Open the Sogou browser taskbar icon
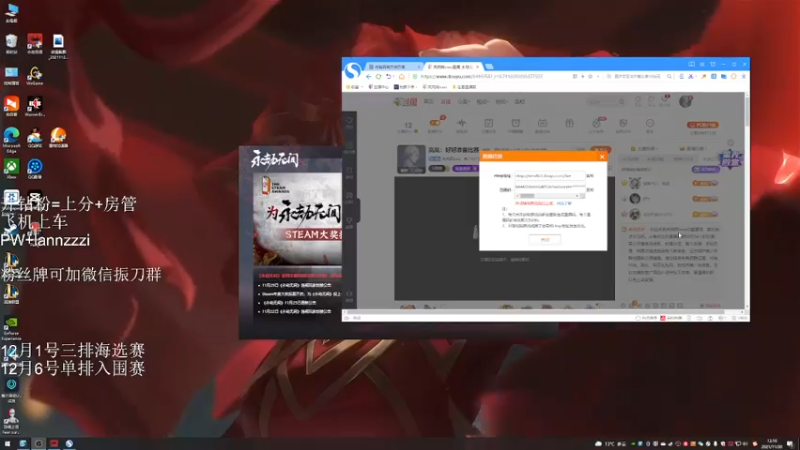Image resolution: width=800 pixels, height=450 pixels. pos(69,444)
